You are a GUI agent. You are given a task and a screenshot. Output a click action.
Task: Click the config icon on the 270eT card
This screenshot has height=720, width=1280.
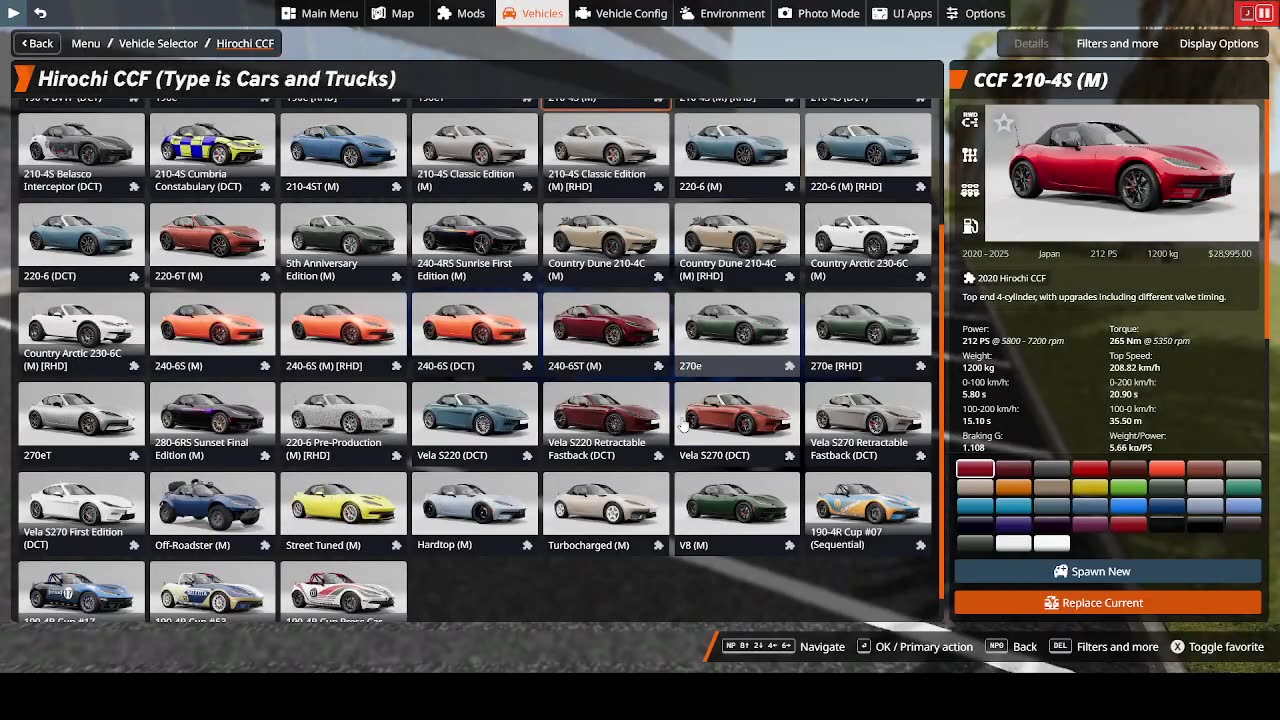point(134,456)
